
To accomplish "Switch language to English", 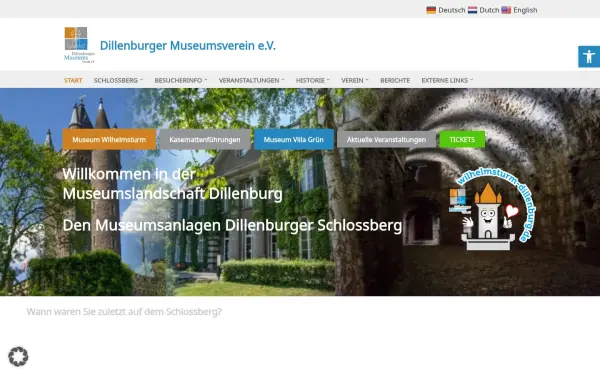I will [525, 10].
